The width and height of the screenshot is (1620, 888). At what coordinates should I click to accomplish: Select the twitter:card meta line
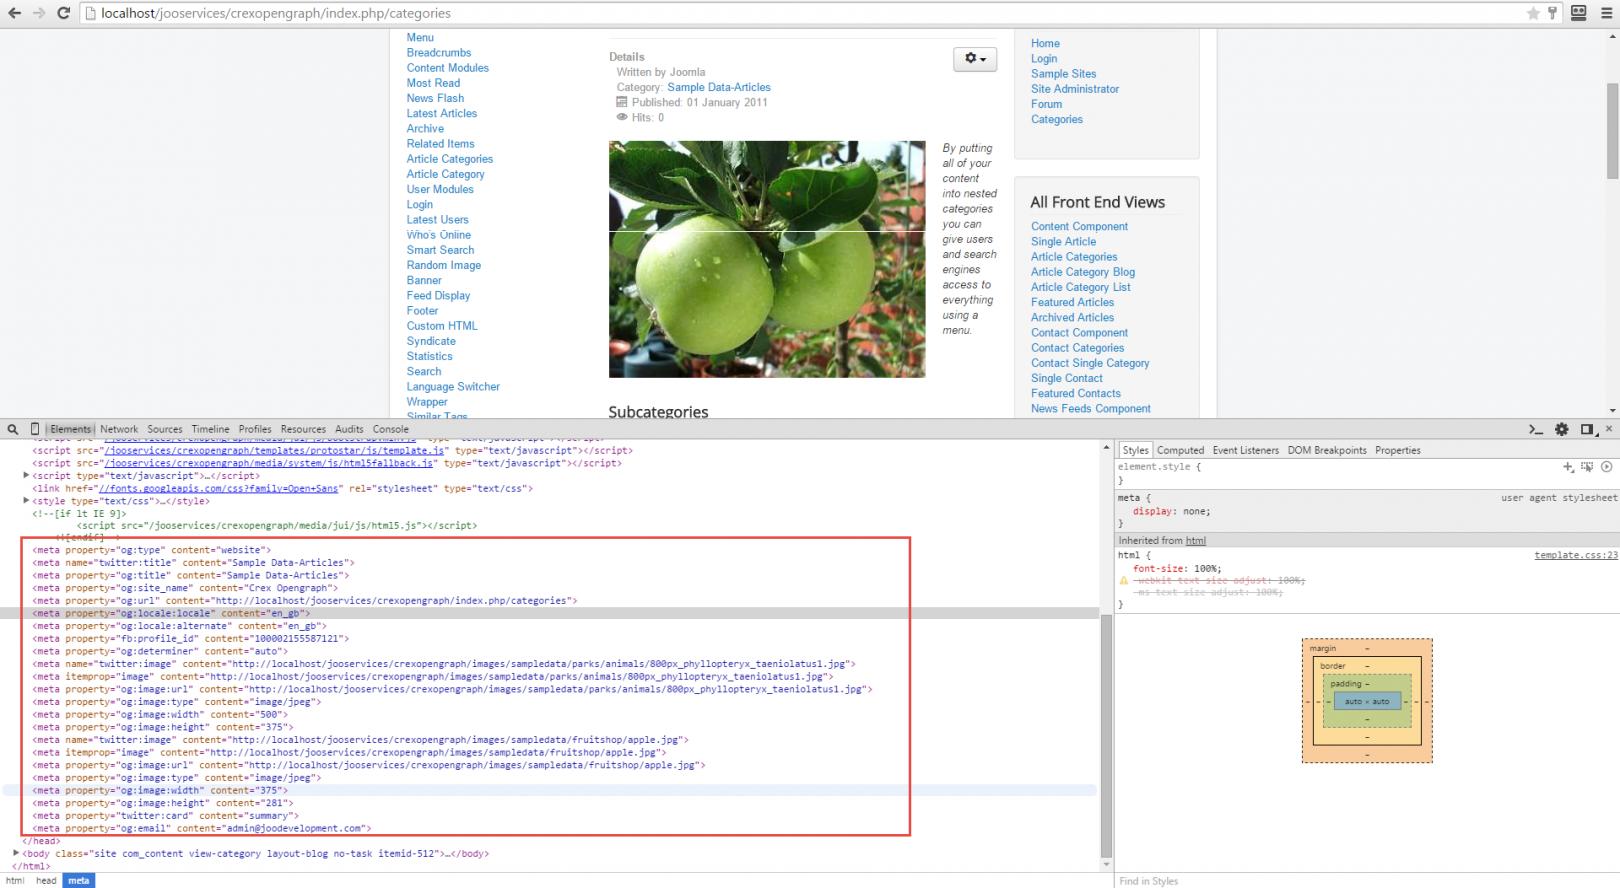coord(166,816)
